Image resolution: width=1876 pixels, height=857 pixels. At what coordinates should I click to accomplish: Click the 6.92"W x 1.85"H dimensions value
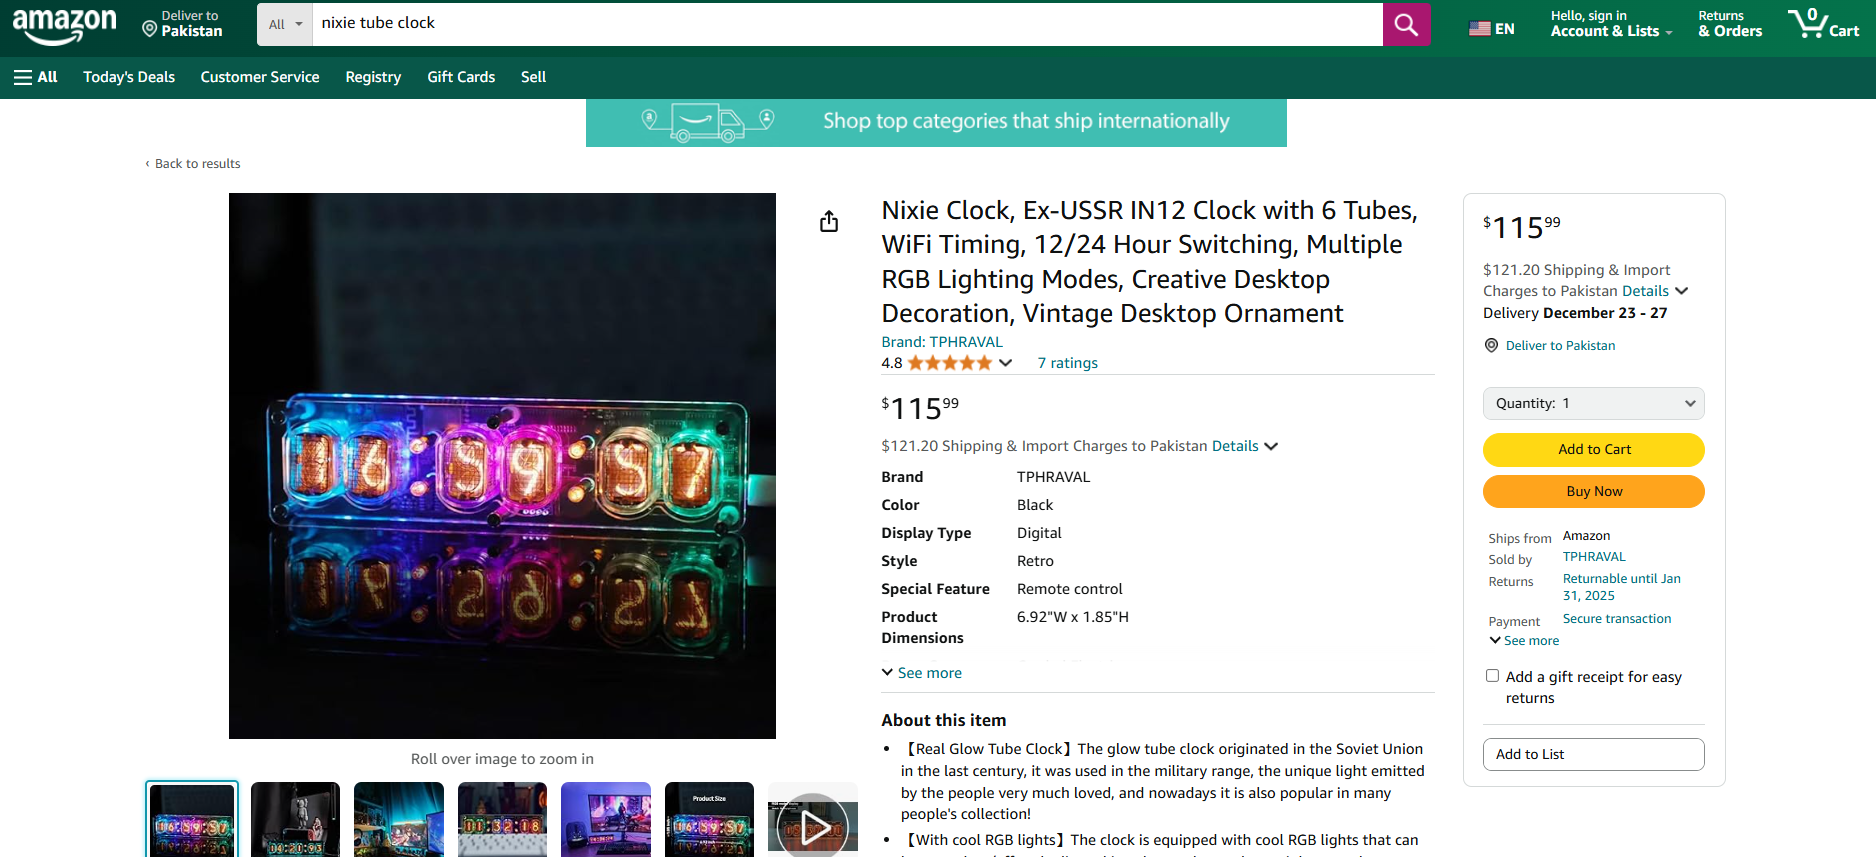[x=1073, y=617]
